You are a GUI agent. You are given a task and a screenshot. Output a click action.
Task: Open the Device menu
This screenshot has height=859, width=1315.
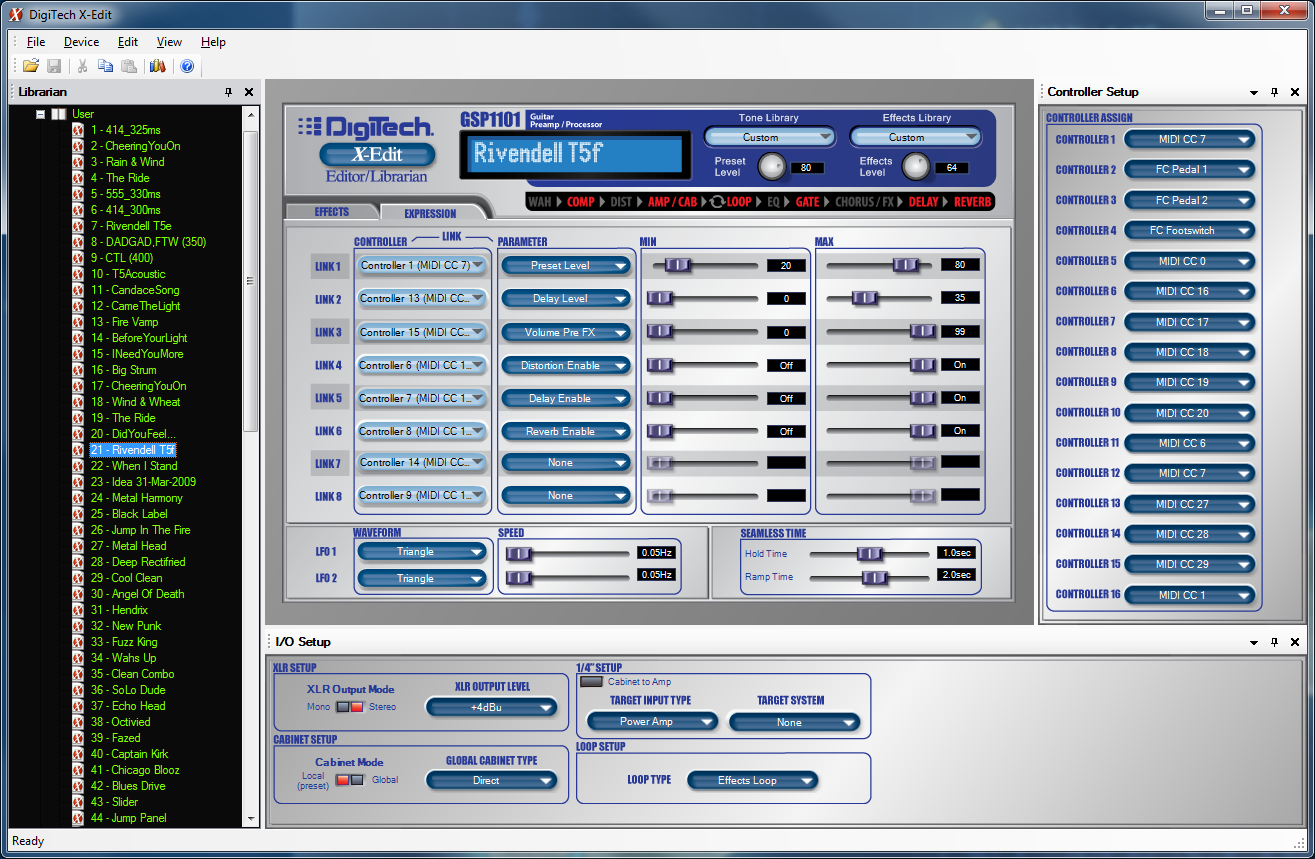pyautogui.click(x=81, y=42)
